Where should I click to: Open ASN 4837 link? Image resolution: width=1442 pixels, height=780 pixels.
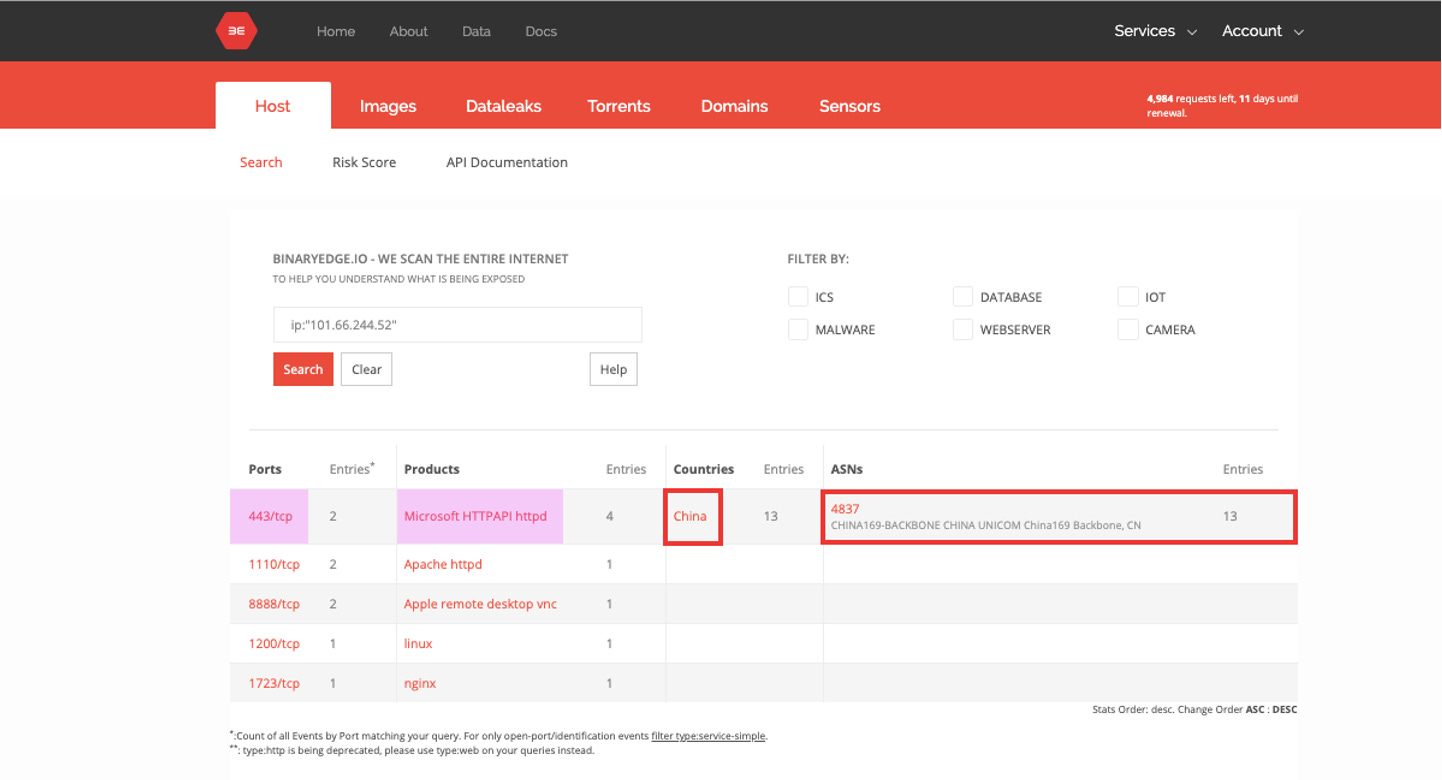[845, 509]
